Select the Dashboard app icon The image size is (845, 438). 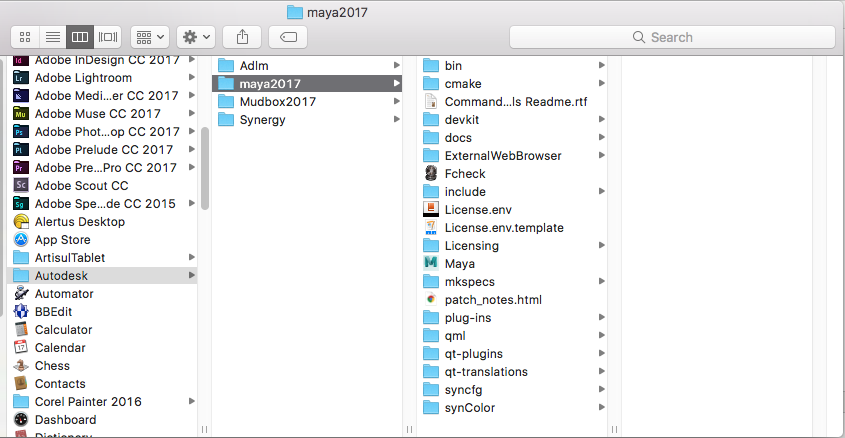20,420
